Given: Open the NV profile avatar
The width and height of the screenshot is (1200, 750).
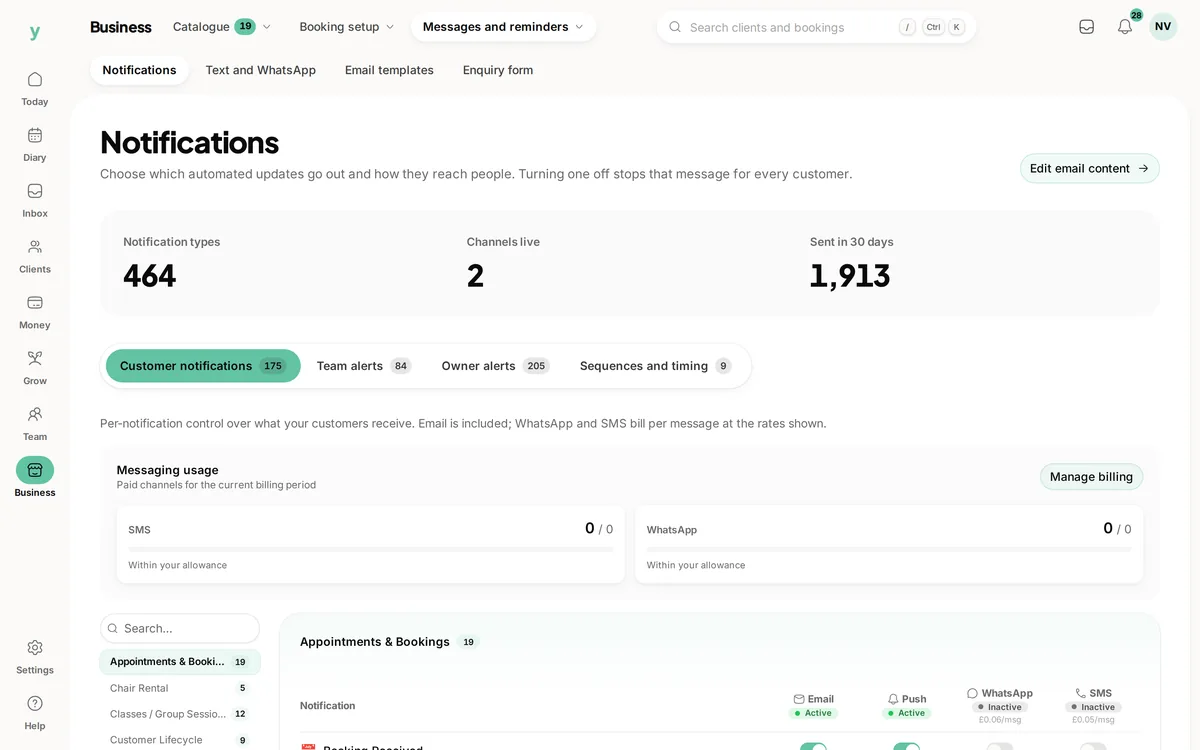Looking at the screenshot, I should (1163, 27).
